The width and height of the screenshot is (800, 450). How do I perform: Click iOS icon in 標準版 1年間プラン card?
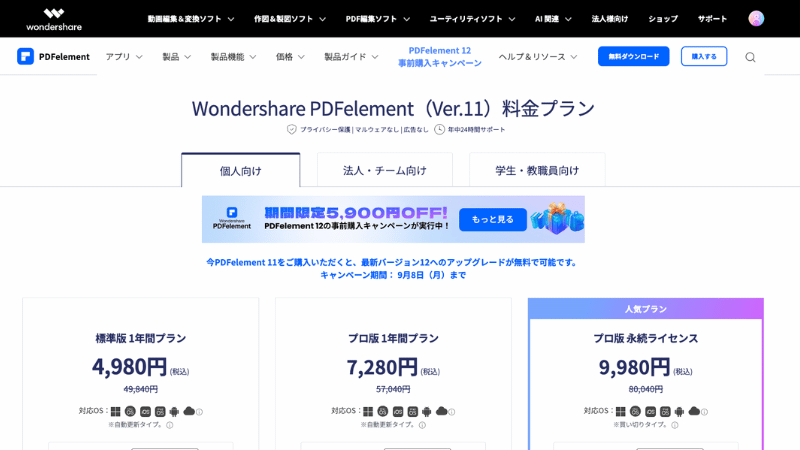pyautogui.click(x=145, y=412)
